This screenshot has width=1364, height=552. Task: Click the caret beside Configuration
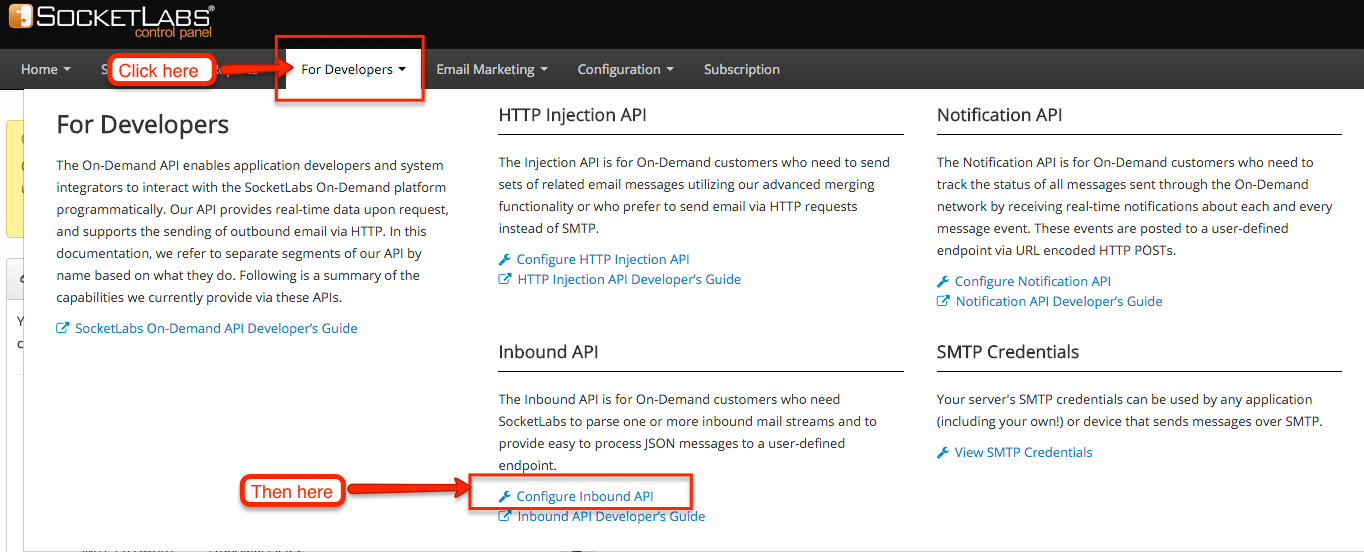(x=670, y=70)
